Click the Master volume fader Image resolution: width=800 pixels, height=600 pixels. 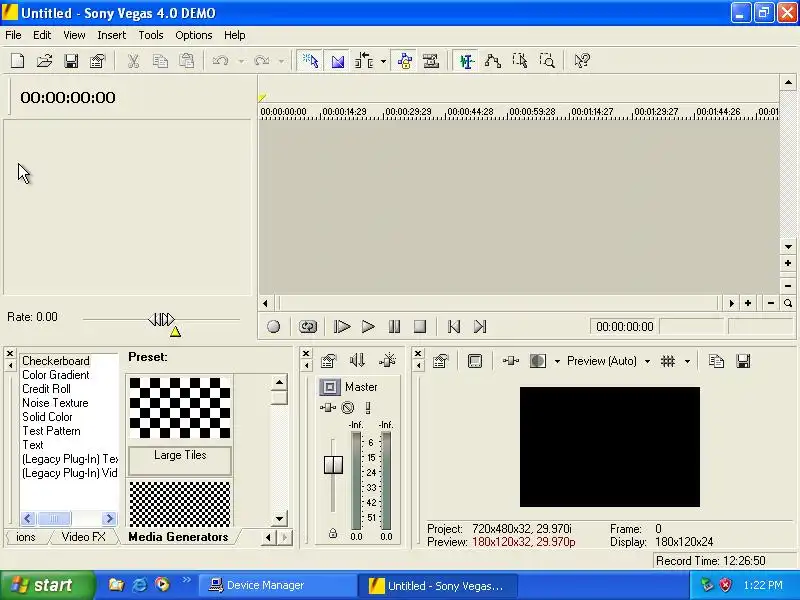tap(333, 465)
